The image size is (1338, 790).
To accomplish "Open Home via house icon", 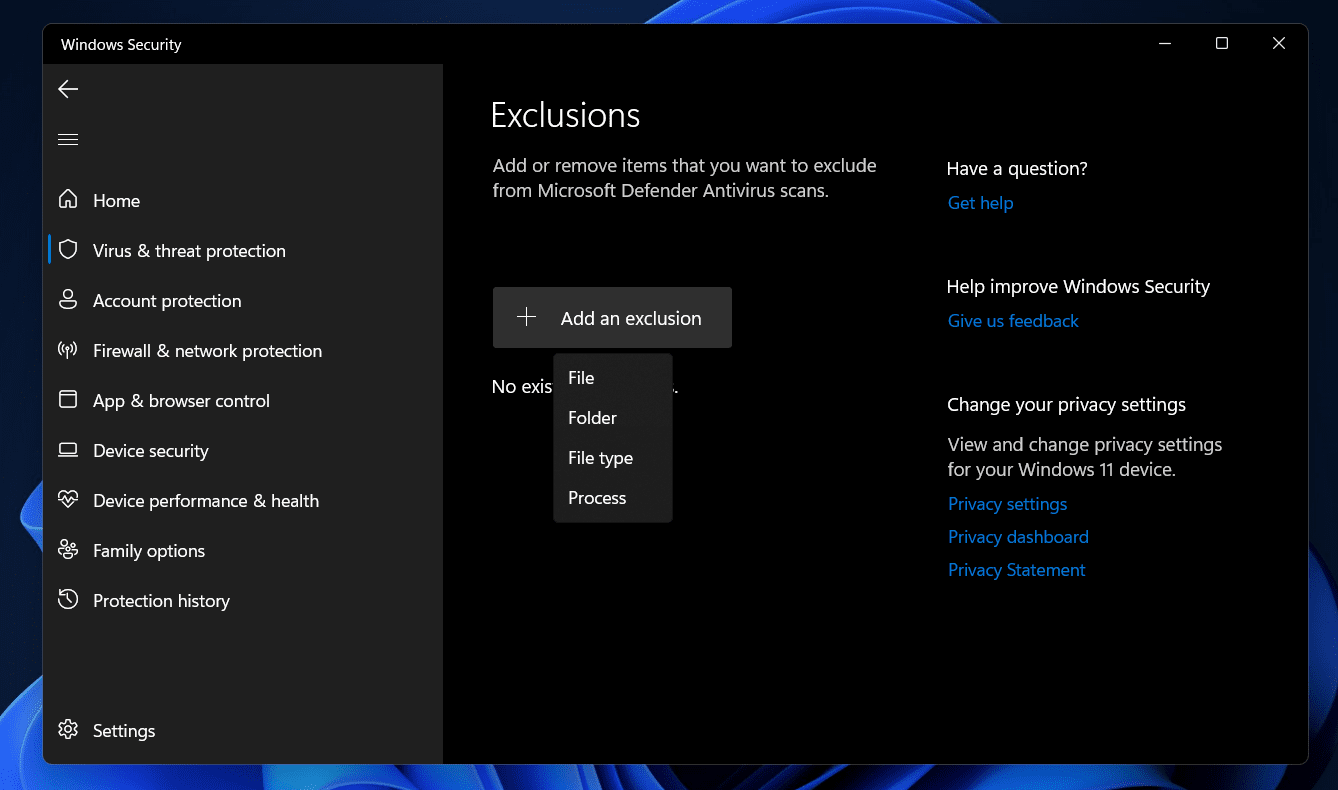I will tap(68, 200).
